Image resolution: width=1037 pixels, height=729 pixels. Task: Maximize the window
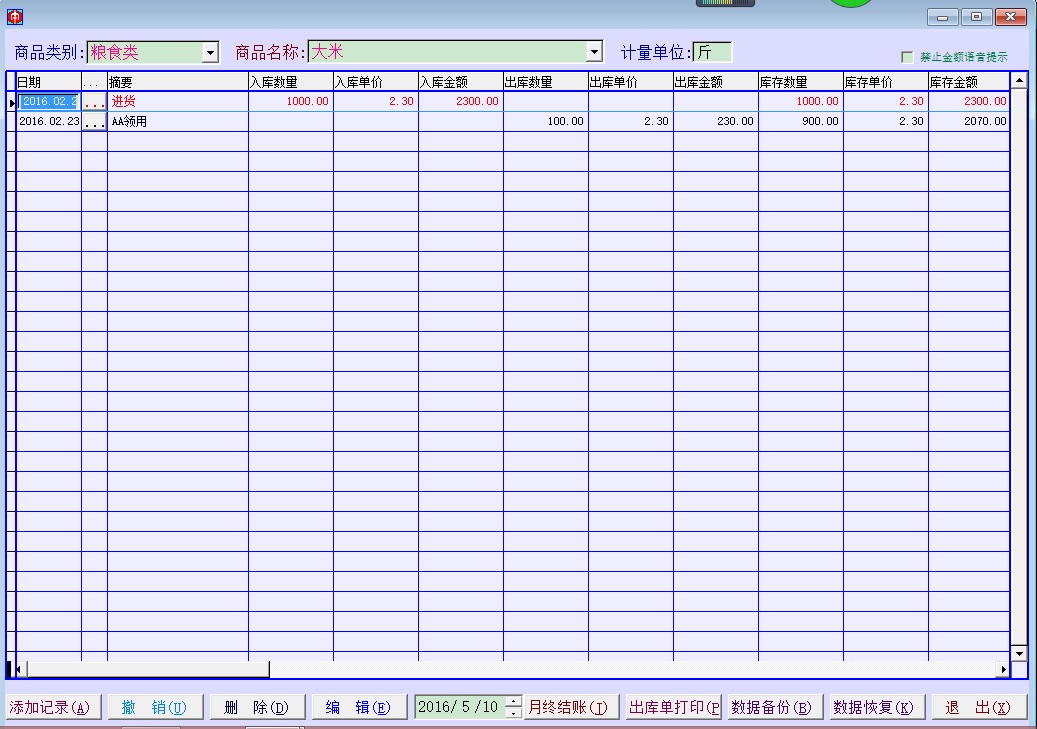976,17
